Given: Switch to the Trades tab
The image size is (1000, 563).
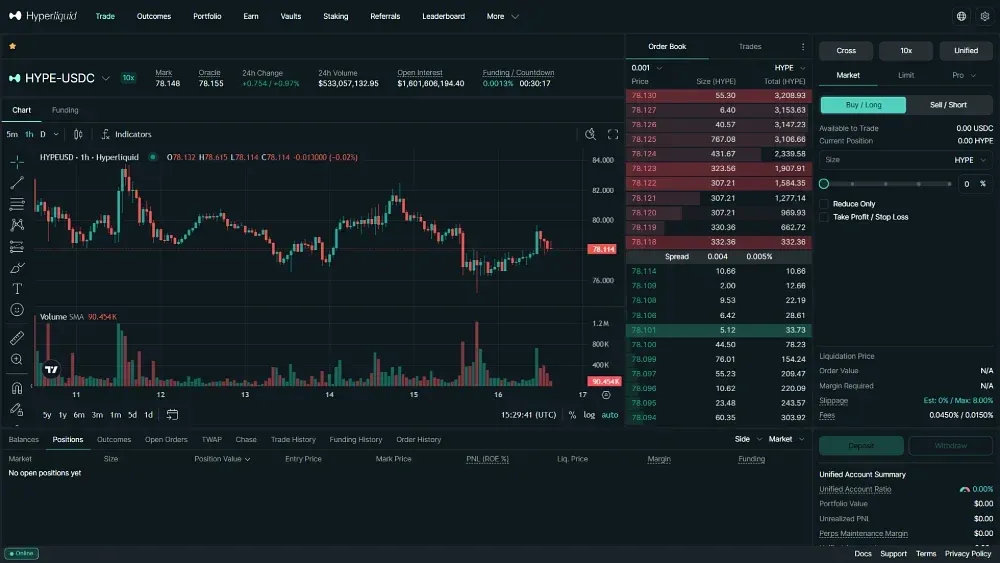Looking at the screenshot, I should 750,47.
